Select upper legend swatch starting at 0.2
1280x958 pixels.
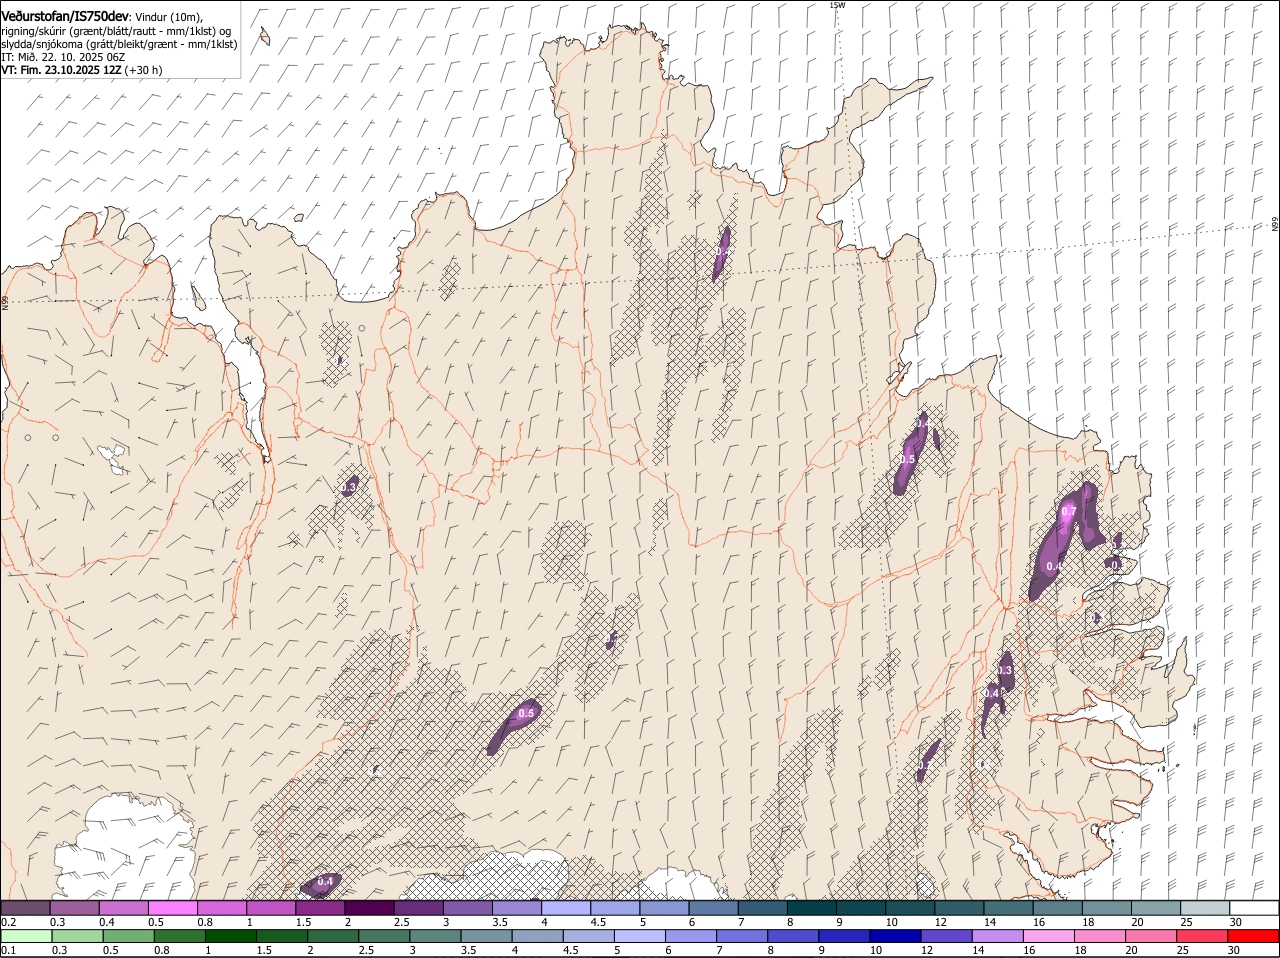click(x=25, y=908)
